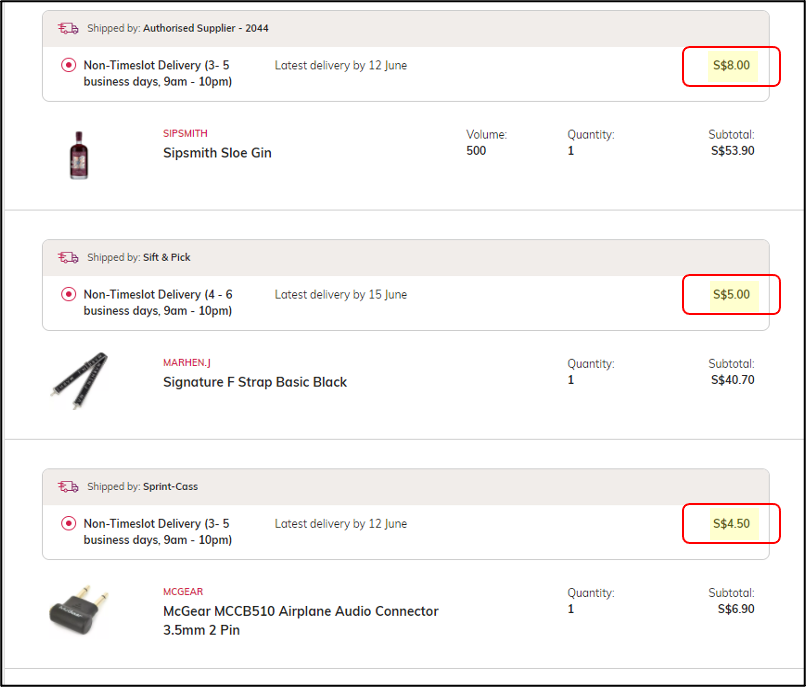Click the delivery truck icon for Authorised Supplier

pyautogui.click(x=68, y=28)
